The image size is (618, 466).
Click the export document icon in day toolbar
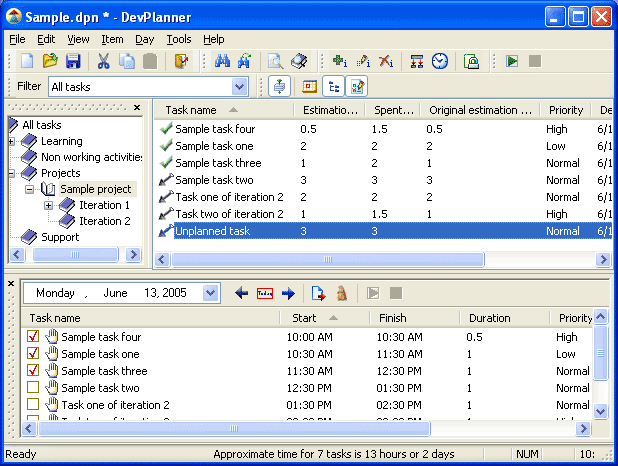[x=318, y=293]
